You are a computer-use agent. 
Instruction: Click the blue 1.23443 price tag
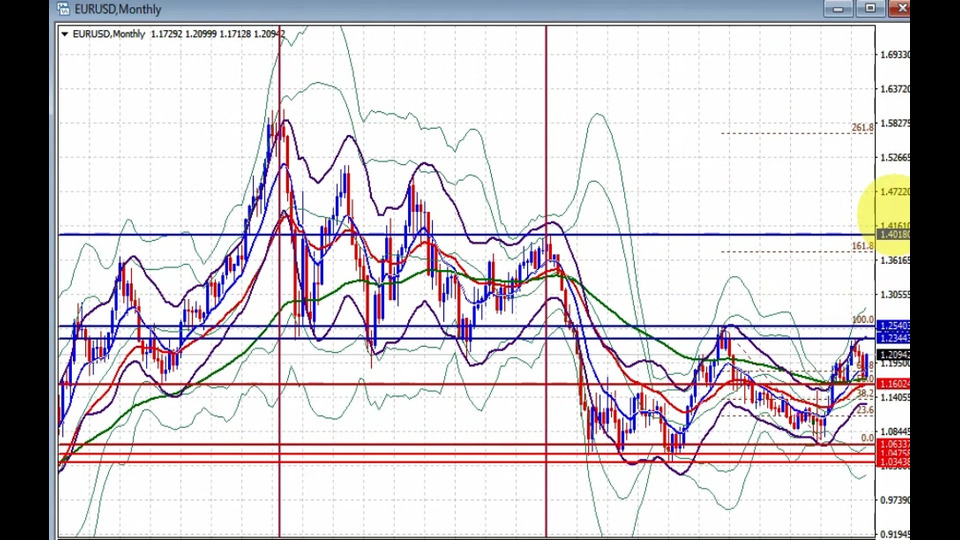(894, 338)
